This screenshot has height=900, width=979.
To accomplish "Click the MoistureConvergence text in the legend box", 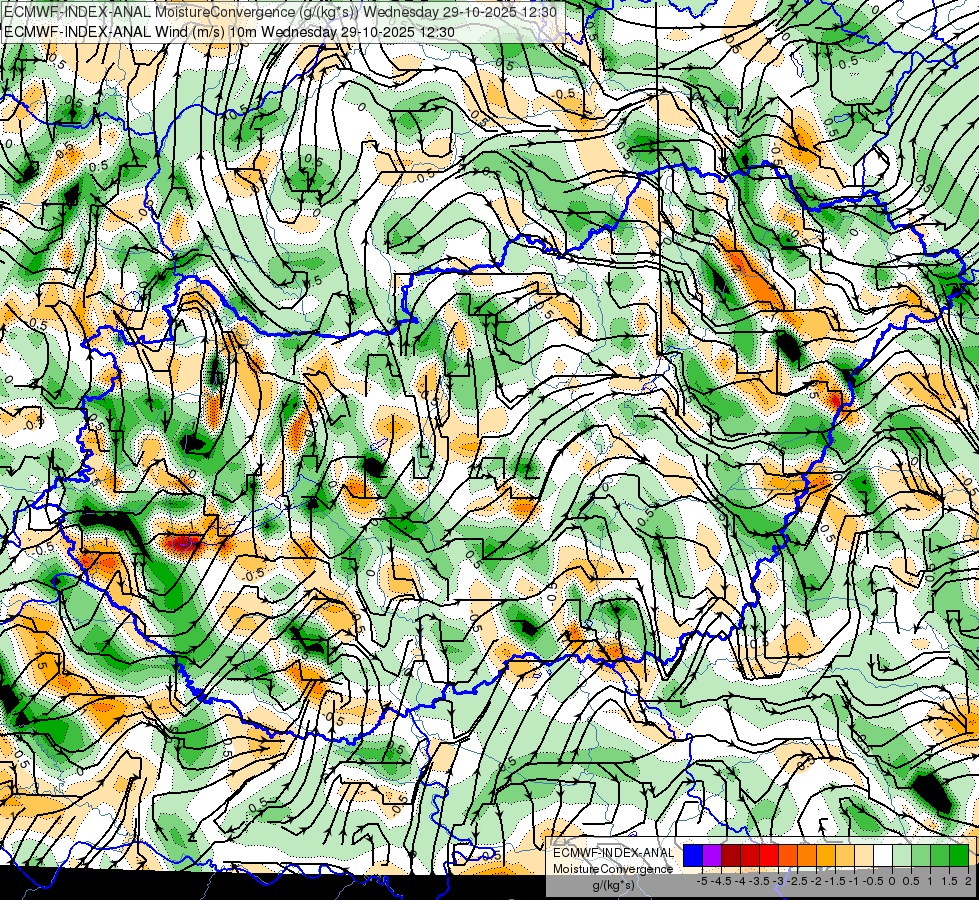I will pyautogui.click(x=613, y=869).
